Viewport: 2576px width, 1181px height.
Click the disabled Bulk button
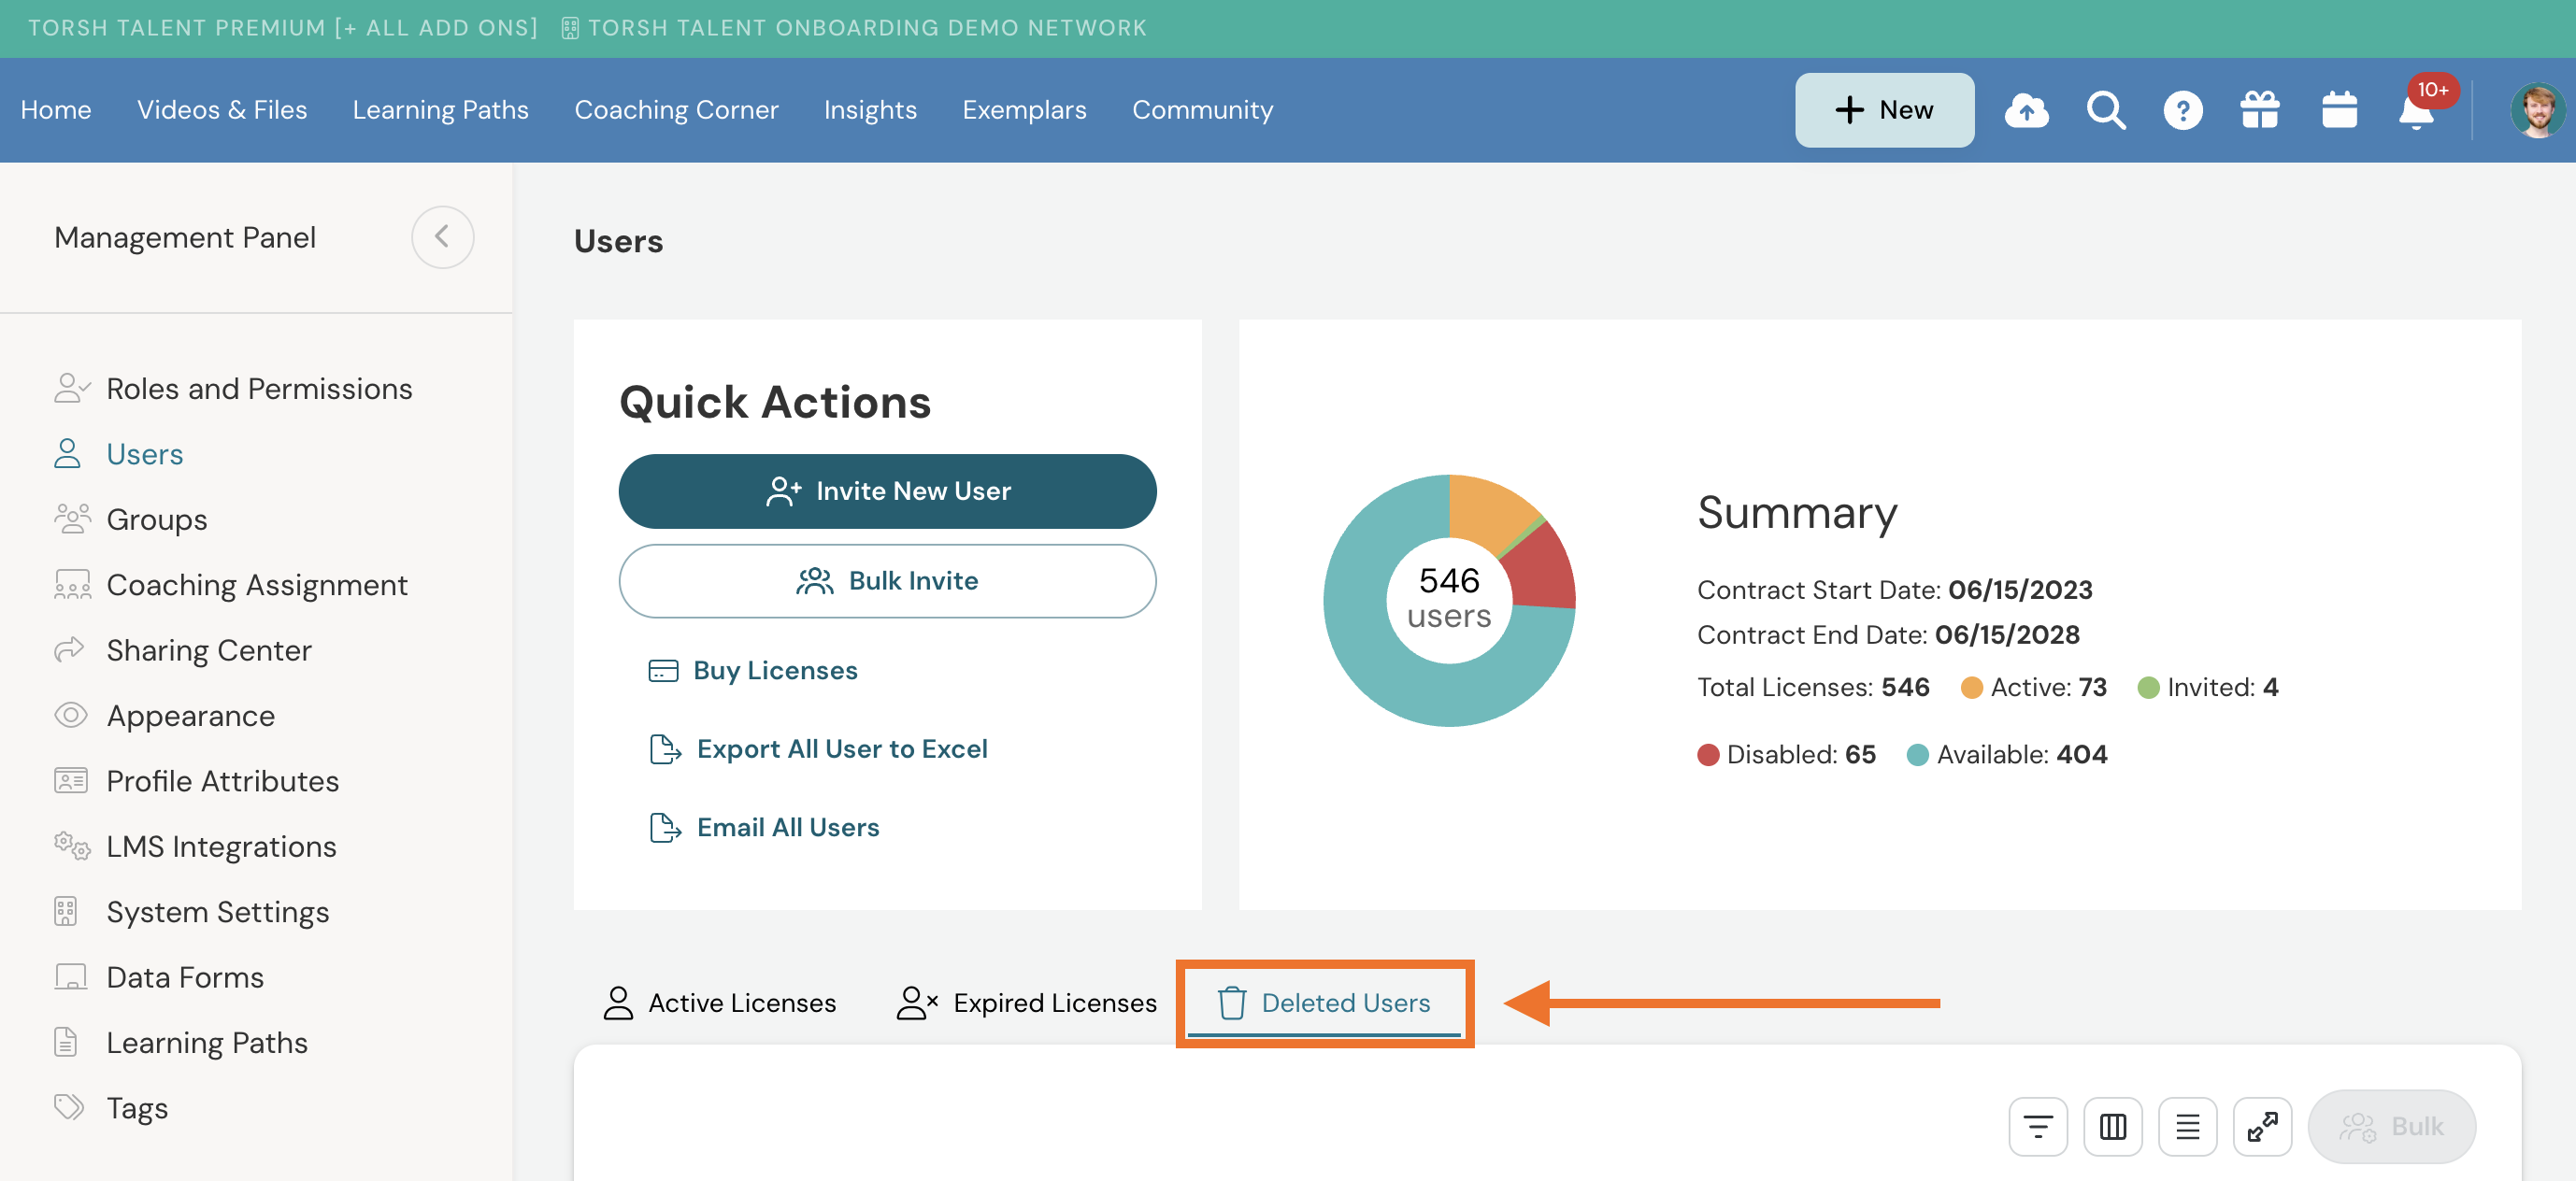coord(2391,1126)
